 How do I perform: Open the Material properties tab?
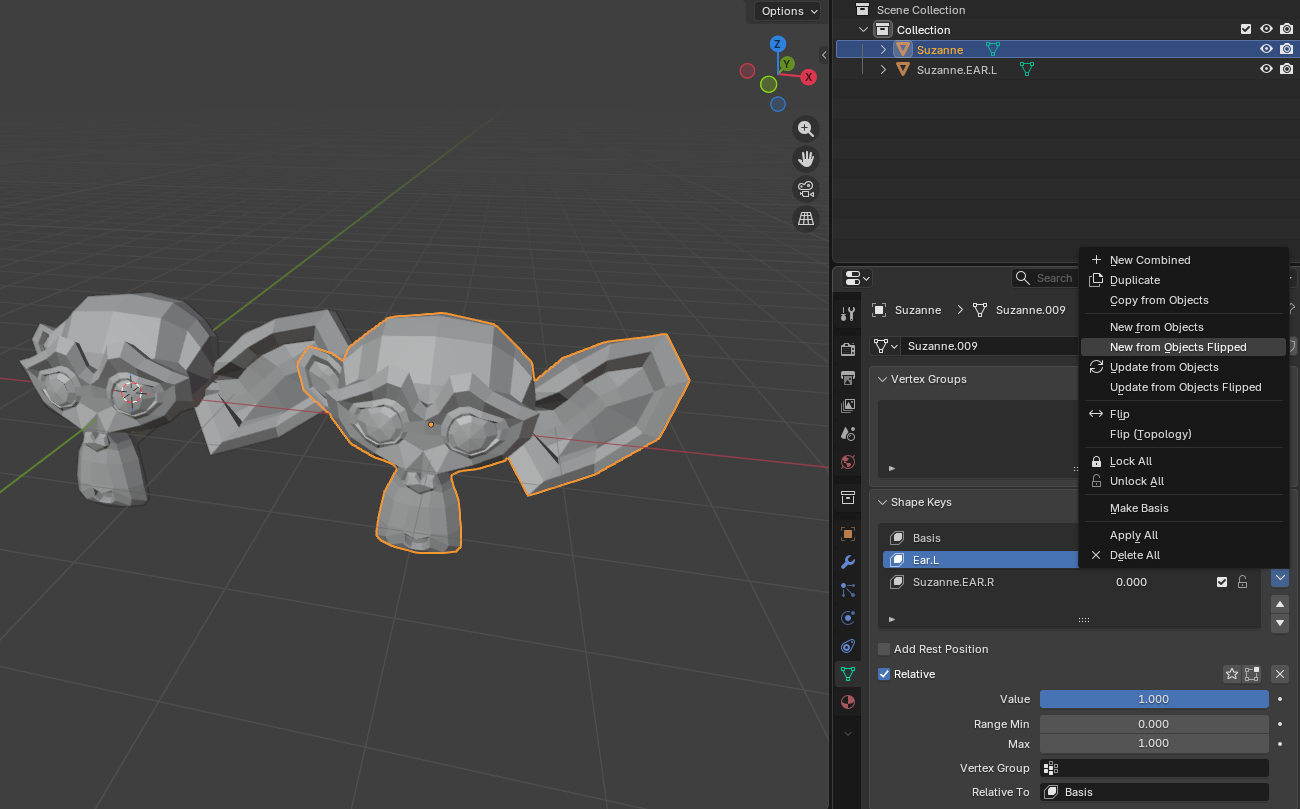[x=848, y=702]
